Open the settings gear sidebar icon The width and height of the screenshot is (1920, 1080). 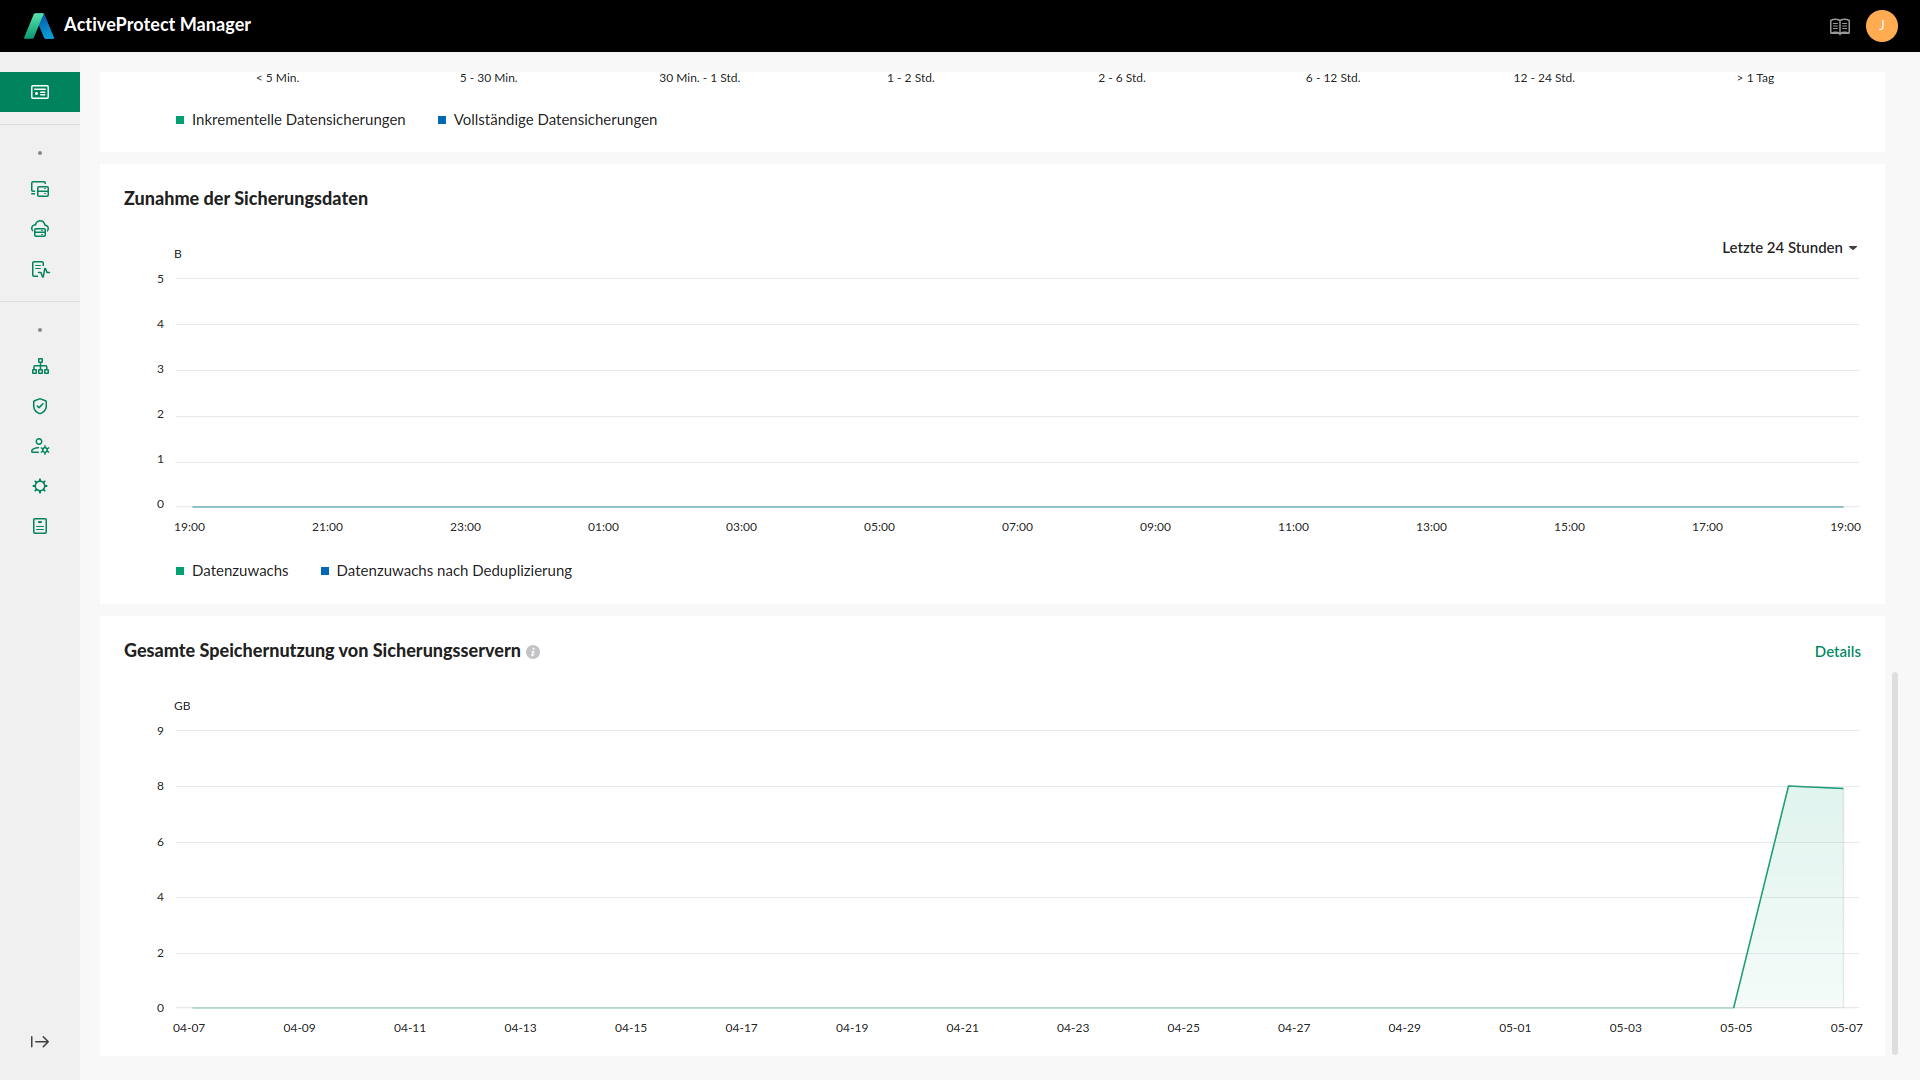pyautogui.click(x=40, y=486)
